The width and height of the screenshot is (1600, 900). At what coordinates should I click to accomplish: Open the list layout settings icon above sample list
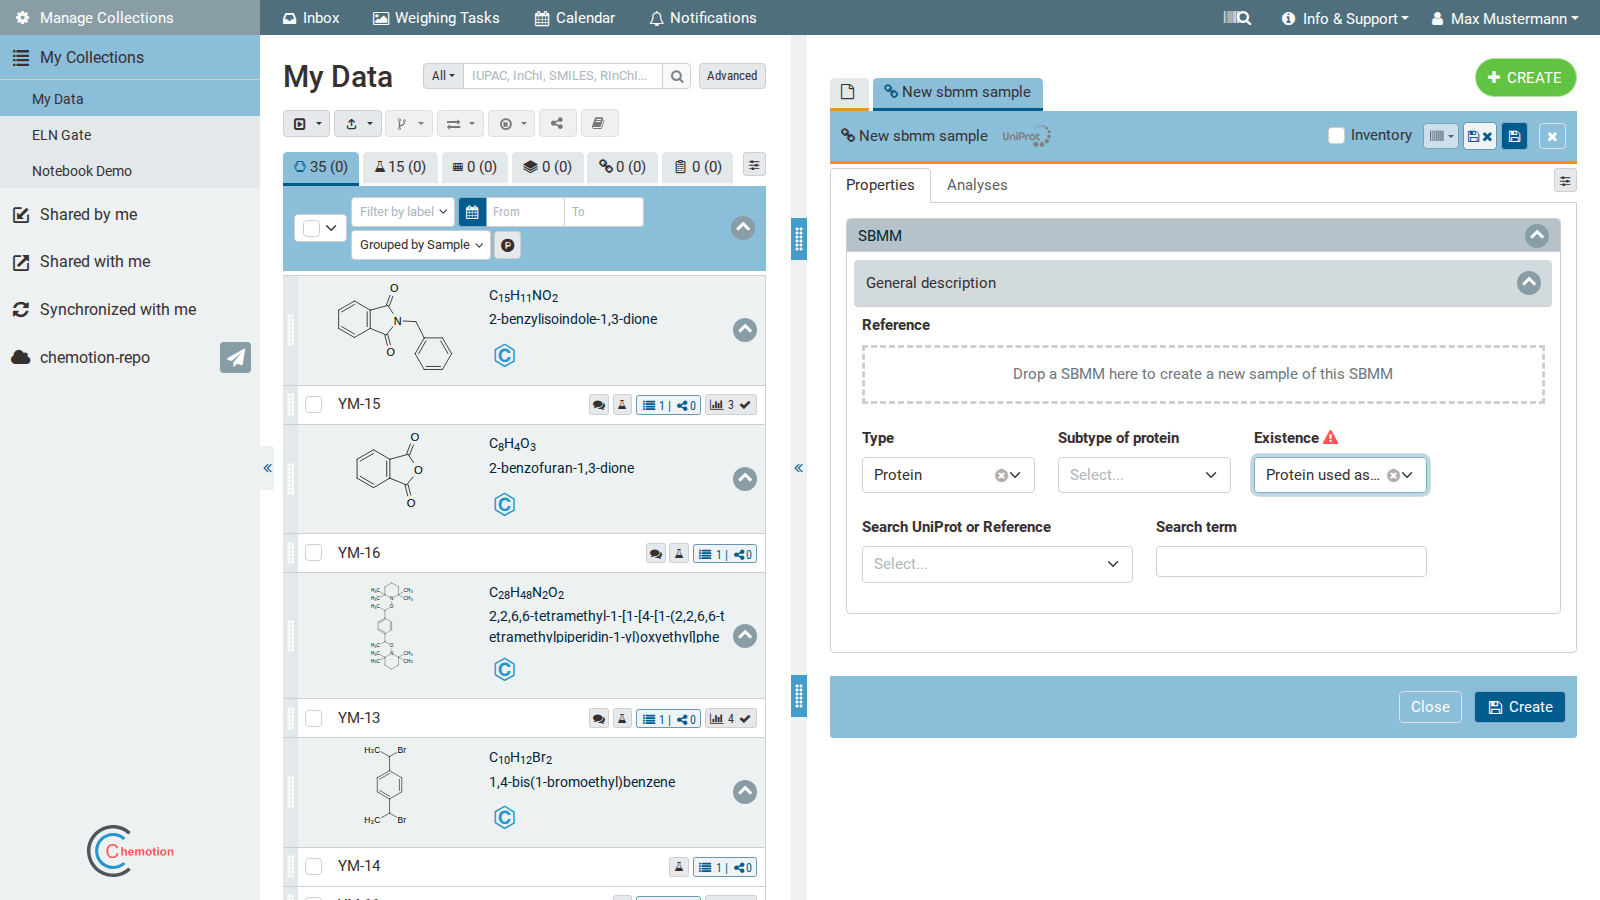coord(755,165)
